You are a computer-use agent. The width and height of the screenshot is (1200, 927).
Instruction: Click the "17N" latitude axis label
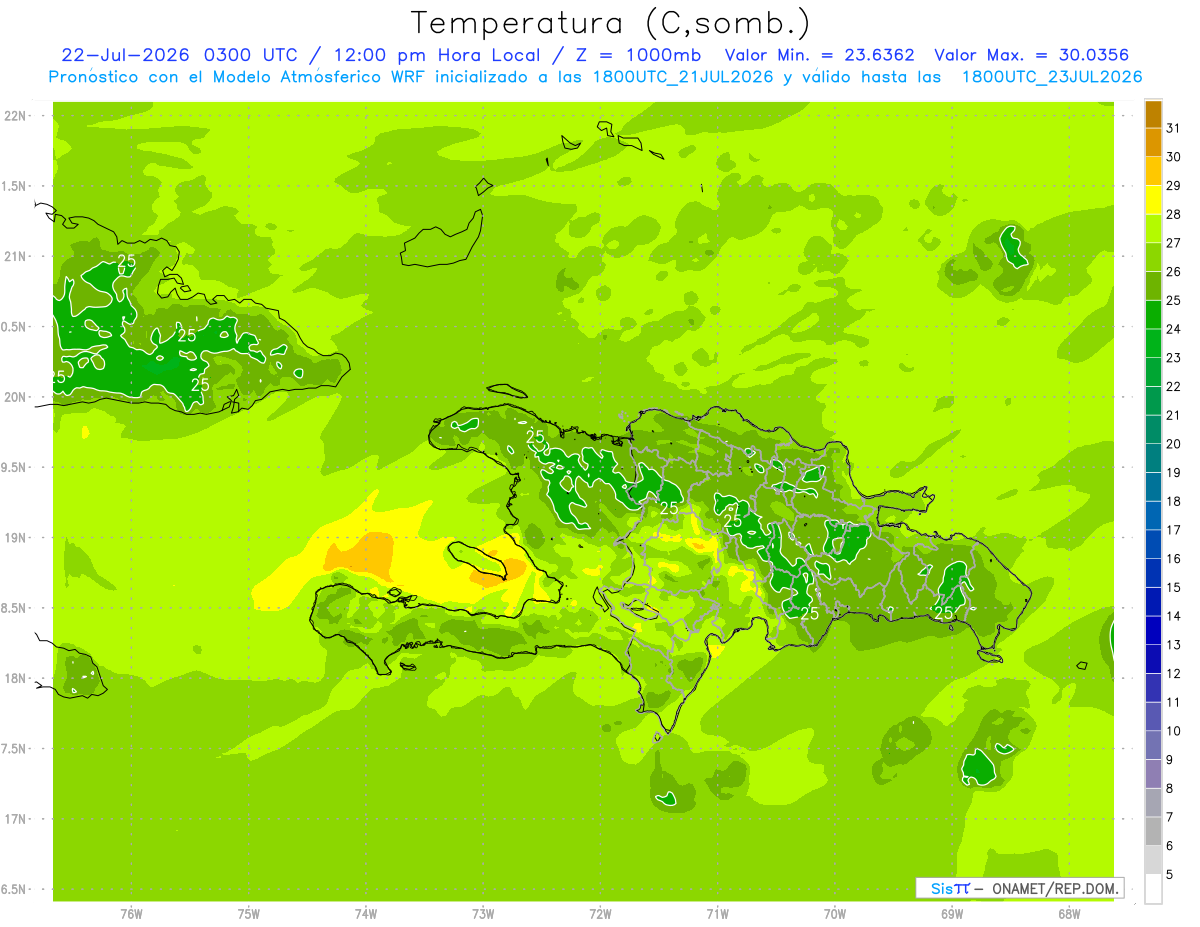tap(15, 820)
